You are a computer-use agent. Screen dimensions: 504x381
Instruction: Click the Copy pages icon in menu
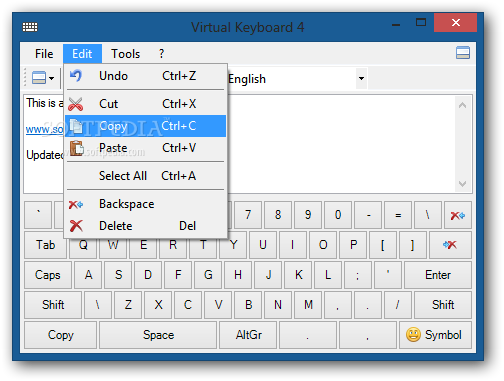coord(76,126)
